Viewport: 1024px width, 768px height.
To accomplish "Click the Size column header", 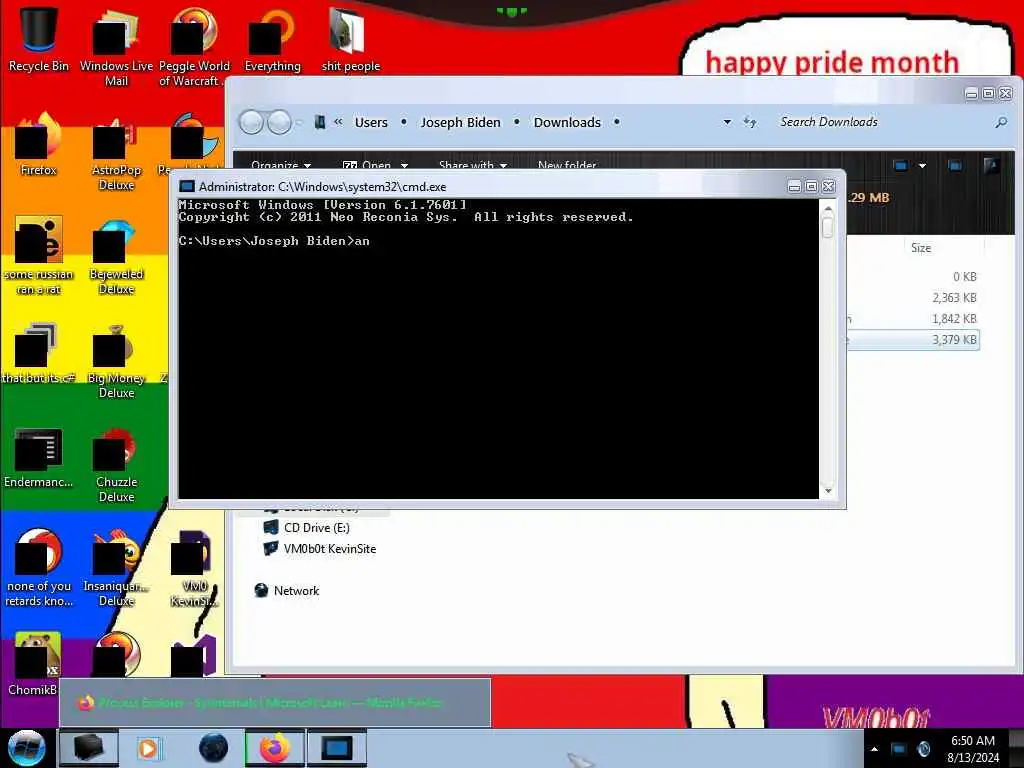I will pos(921,248).
